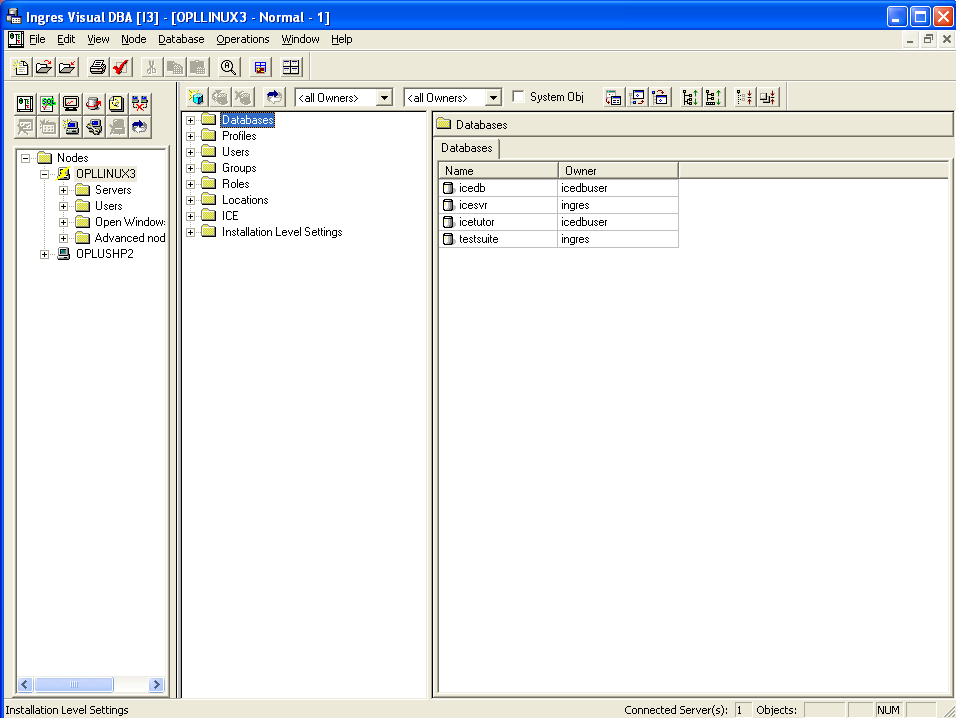Open the Window menu
Screen dimensions: 956x718
click(300, 39)
